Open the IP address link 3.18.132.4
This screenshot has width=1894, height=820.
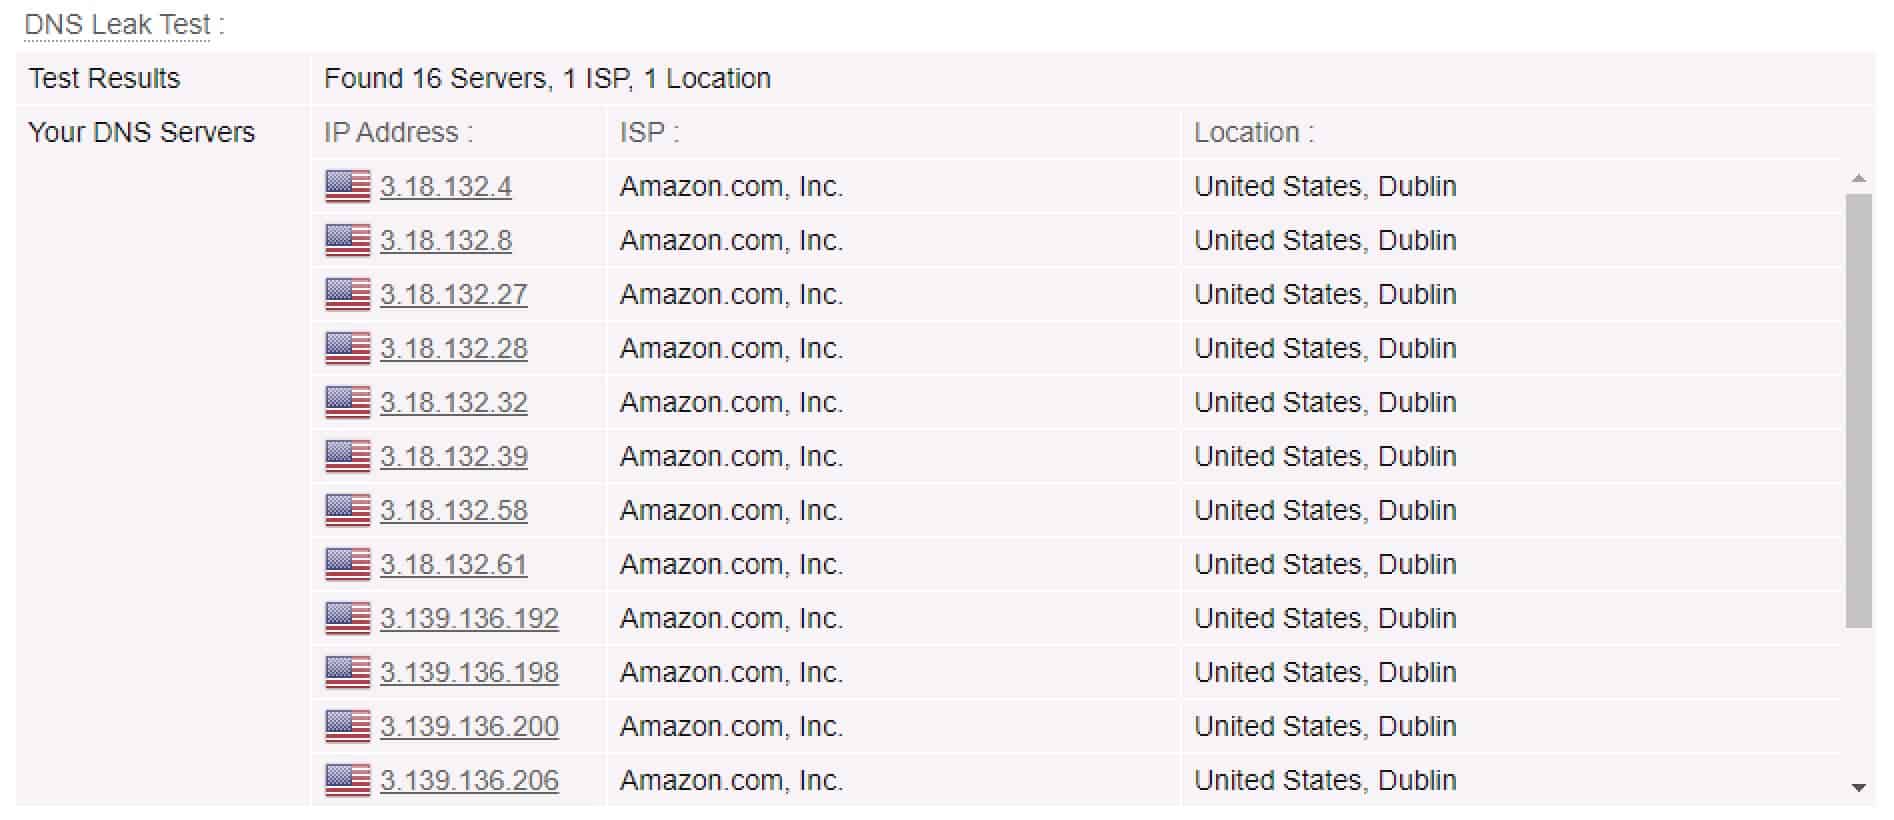446,187
